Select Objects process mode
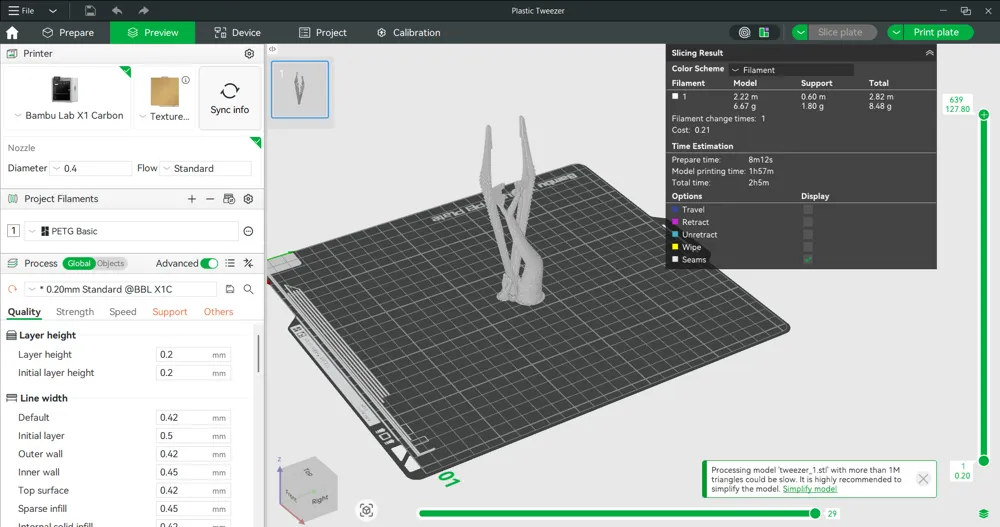The width and height of the screenshot is (1000, 527). tap(111, 264)
